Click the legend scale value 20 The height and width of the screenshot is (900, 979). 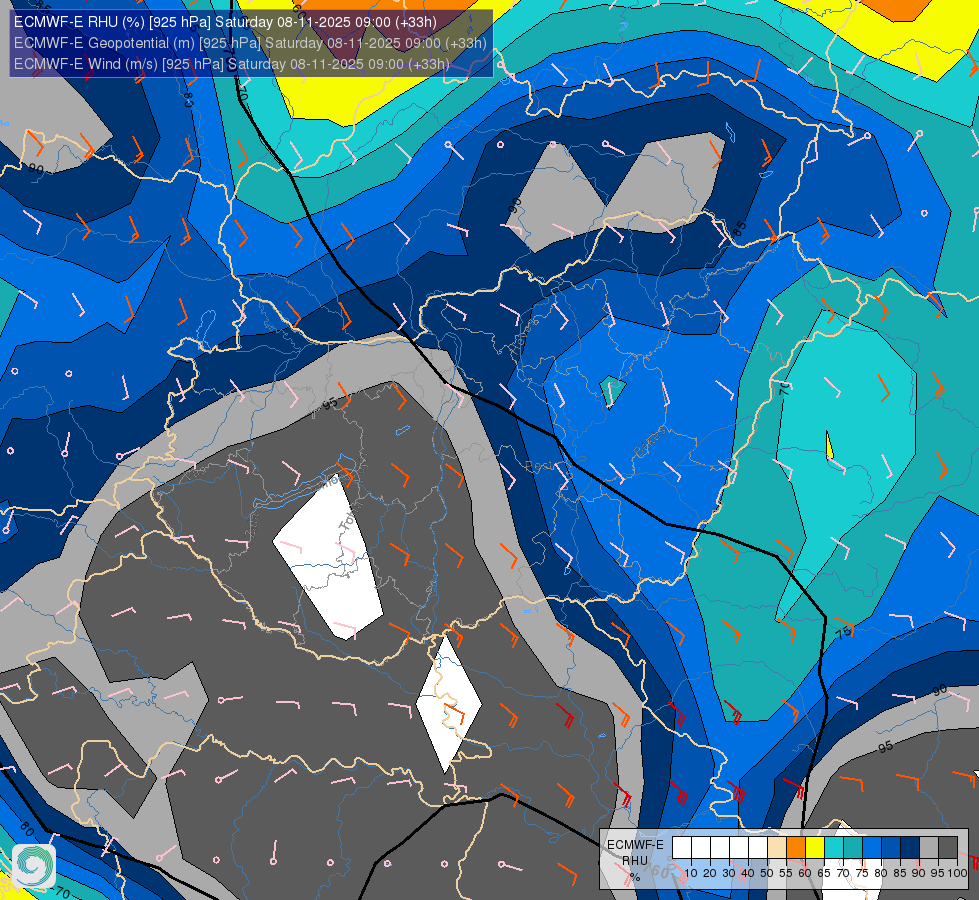pos(710,873)
